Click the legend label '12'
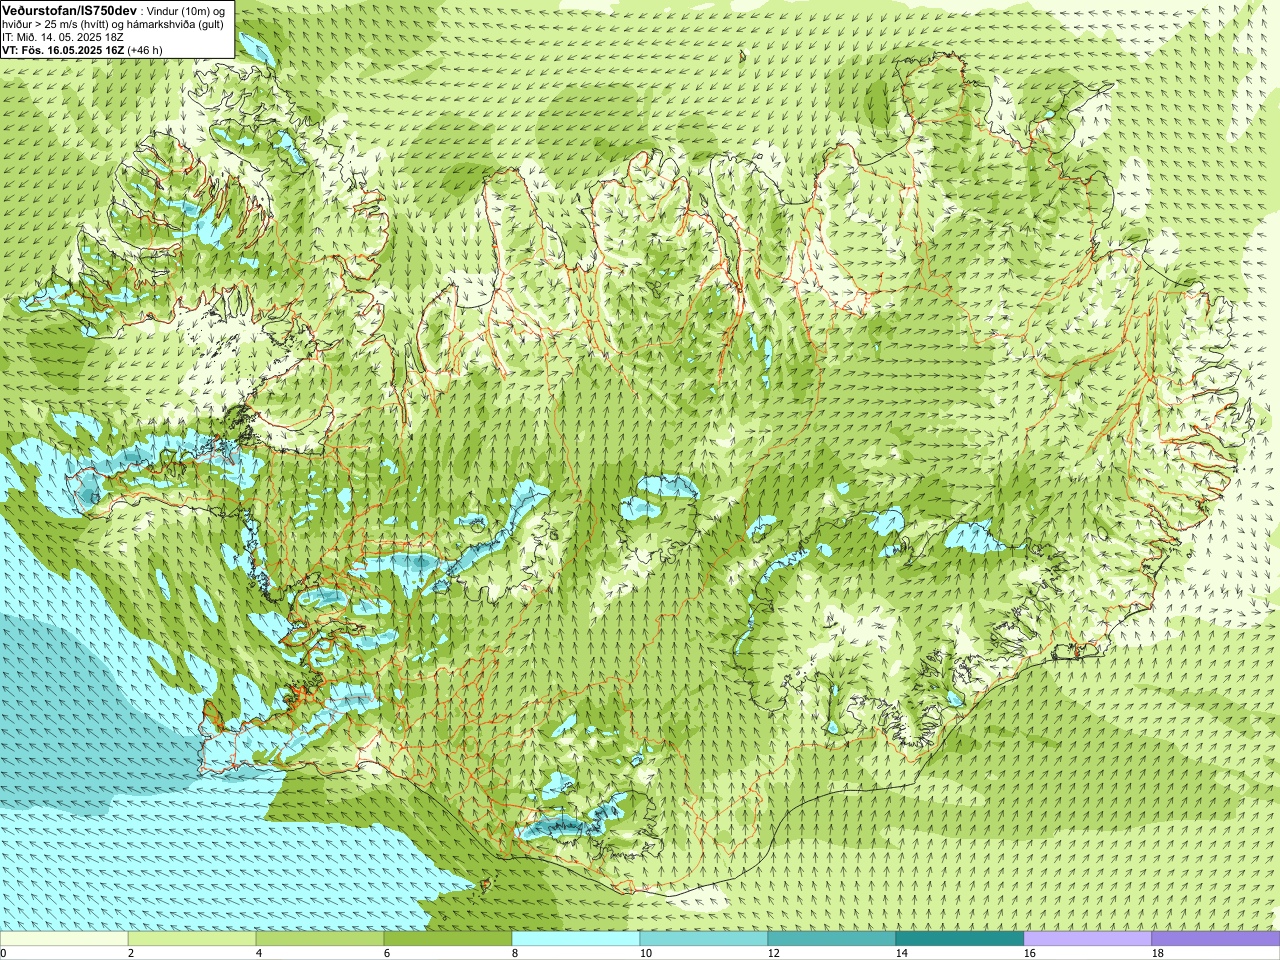This screenshot has height=960, width=1280. click(773, 953)
